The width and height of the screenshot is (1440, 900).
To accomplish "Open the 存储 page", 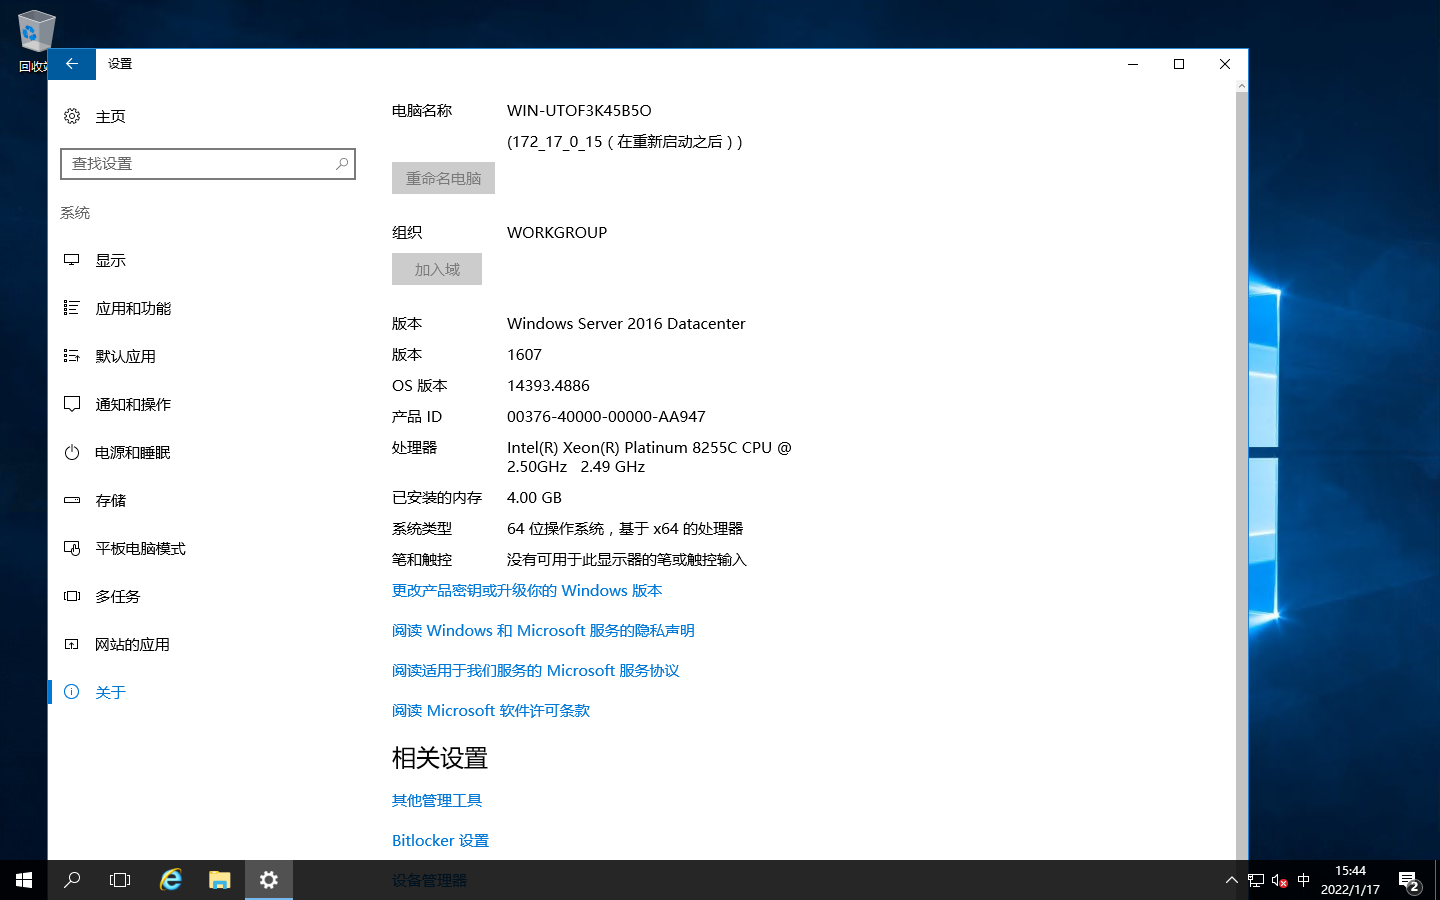I will coord(110,501).
